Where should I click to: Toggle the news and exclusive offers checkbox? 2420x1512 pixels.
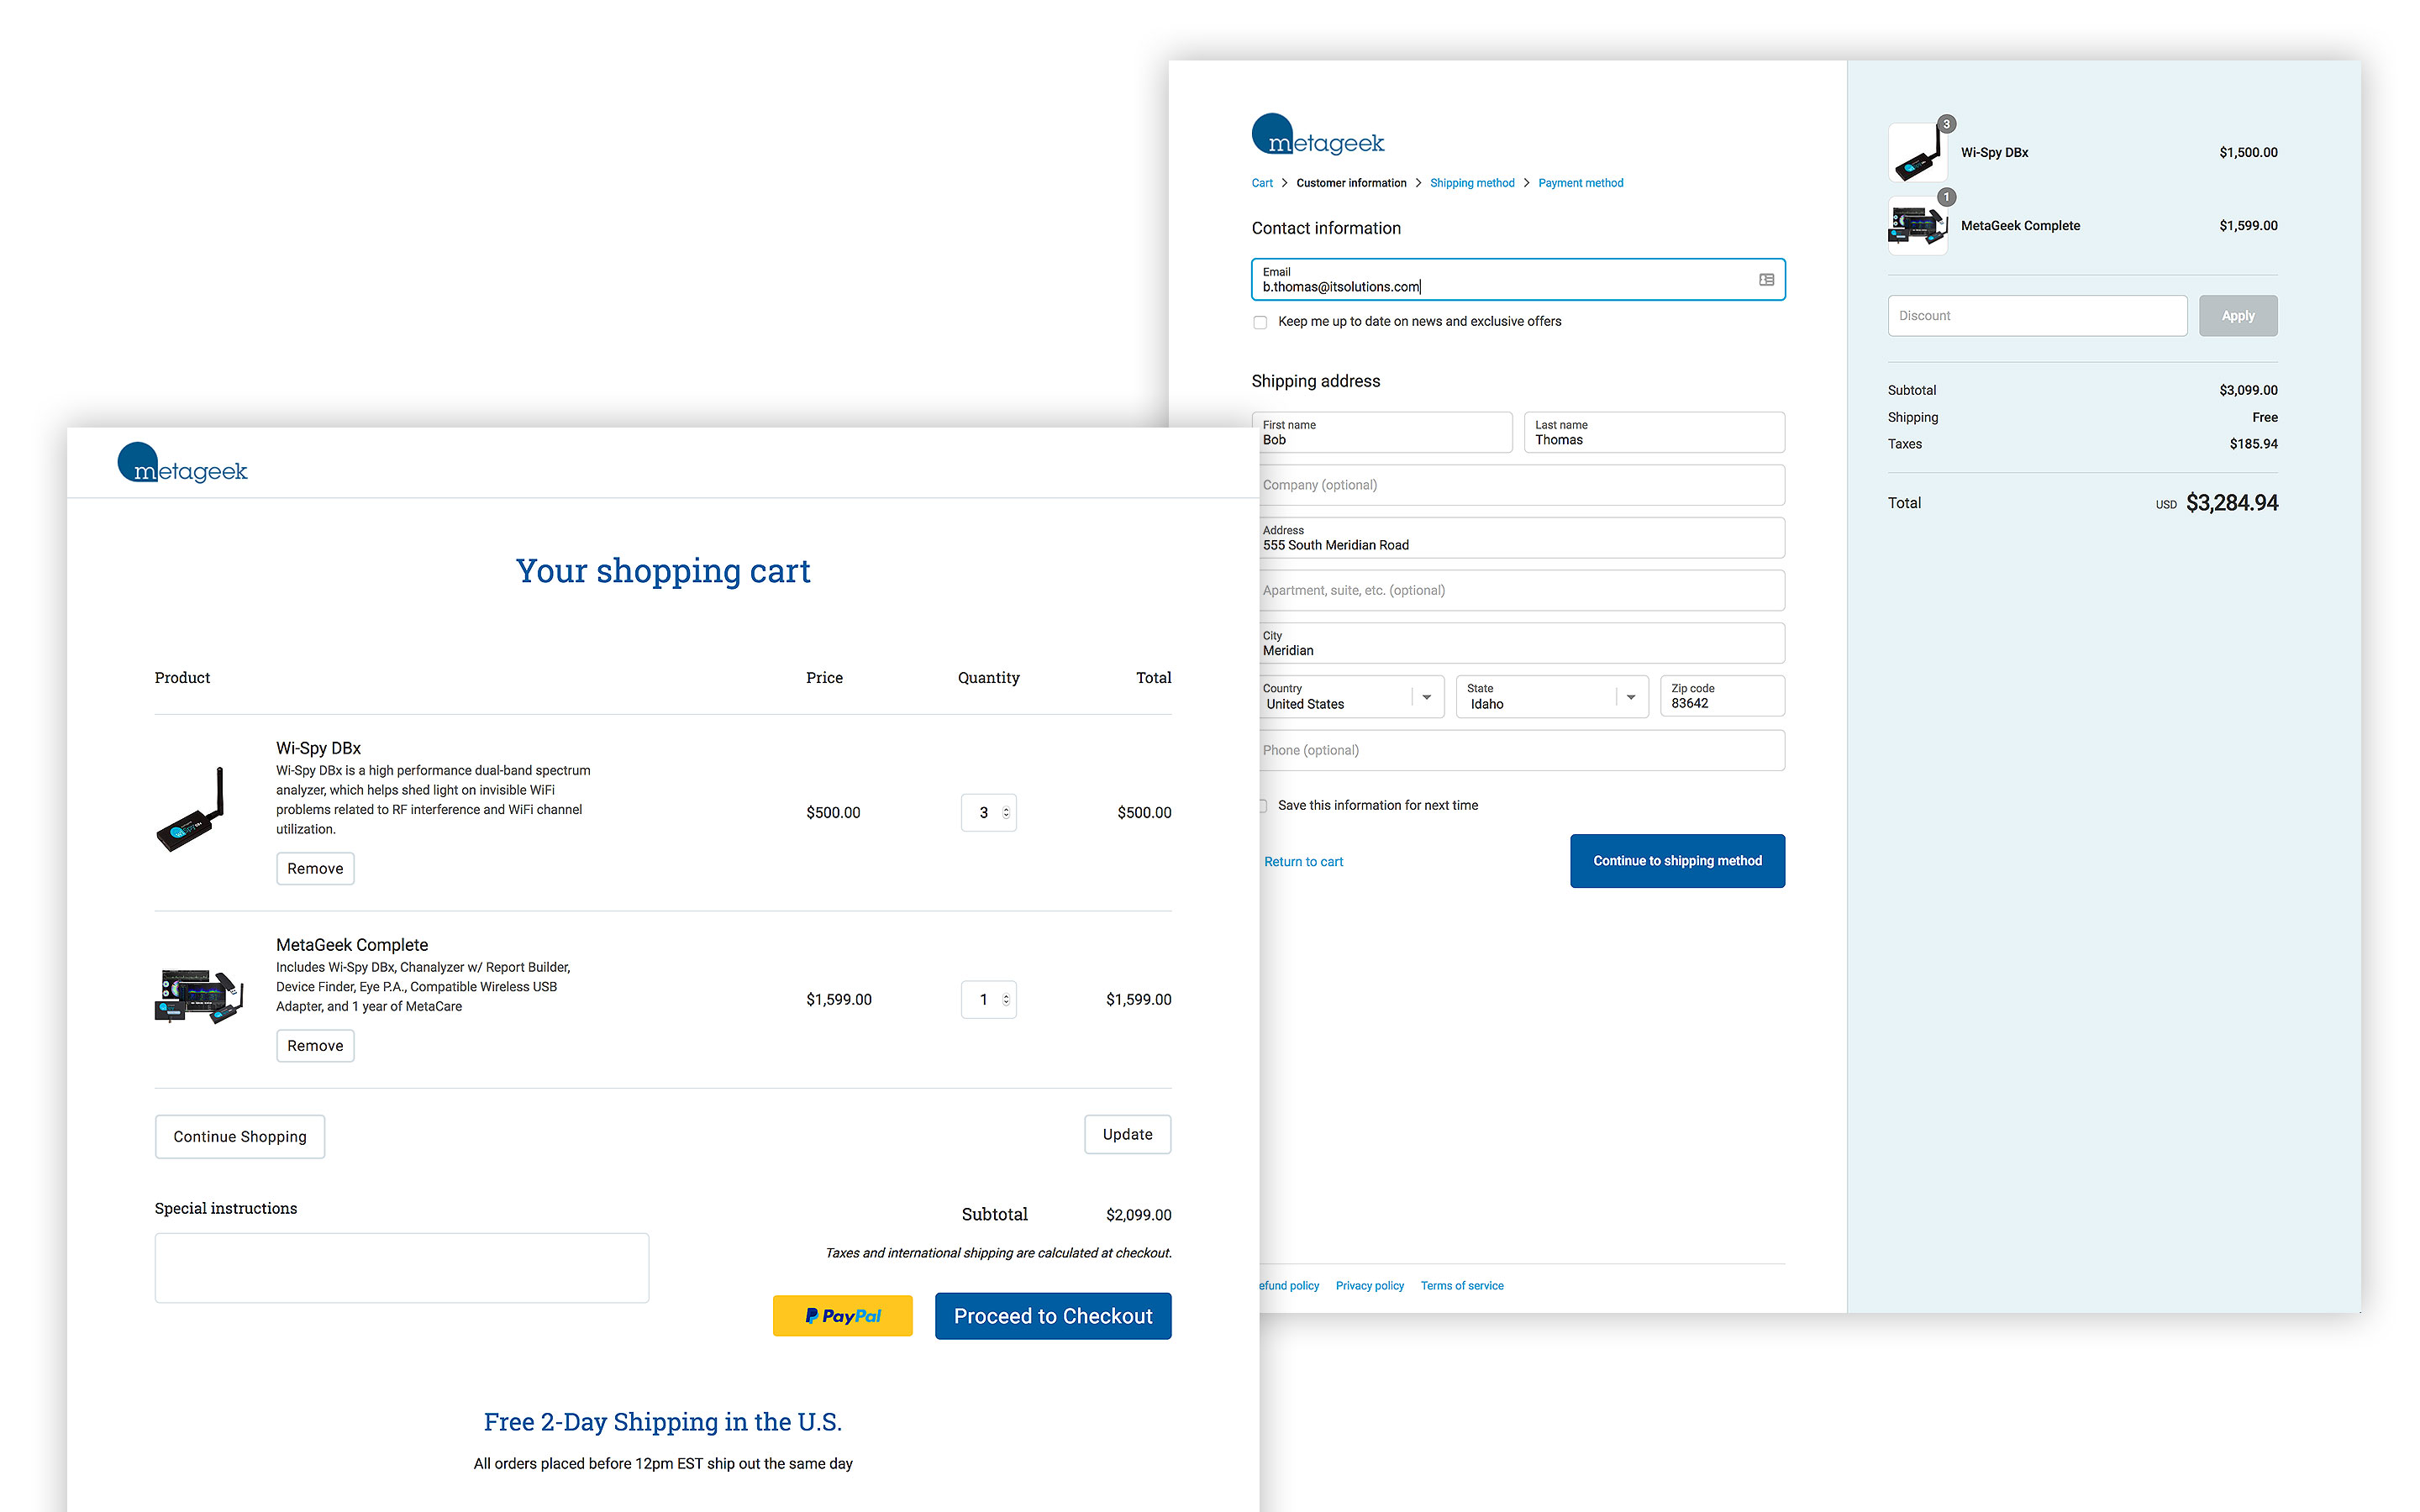(1260, 322)
